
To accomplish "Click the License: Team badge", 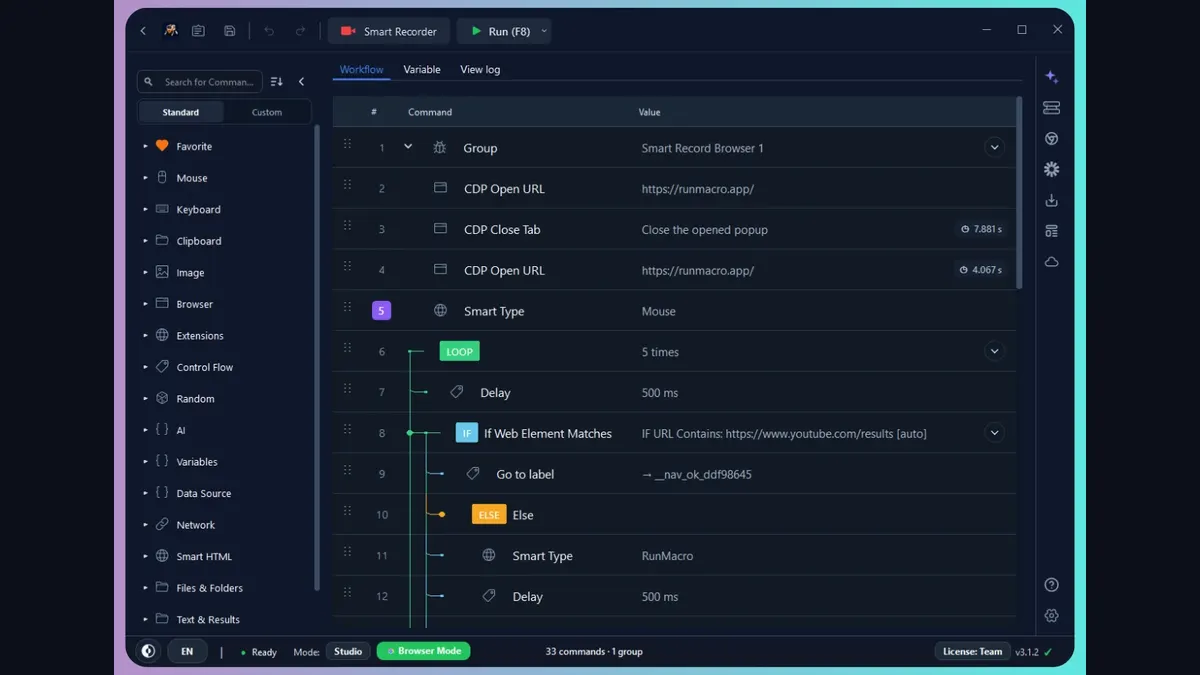I will pyautogui.click(x=972, y=651).
